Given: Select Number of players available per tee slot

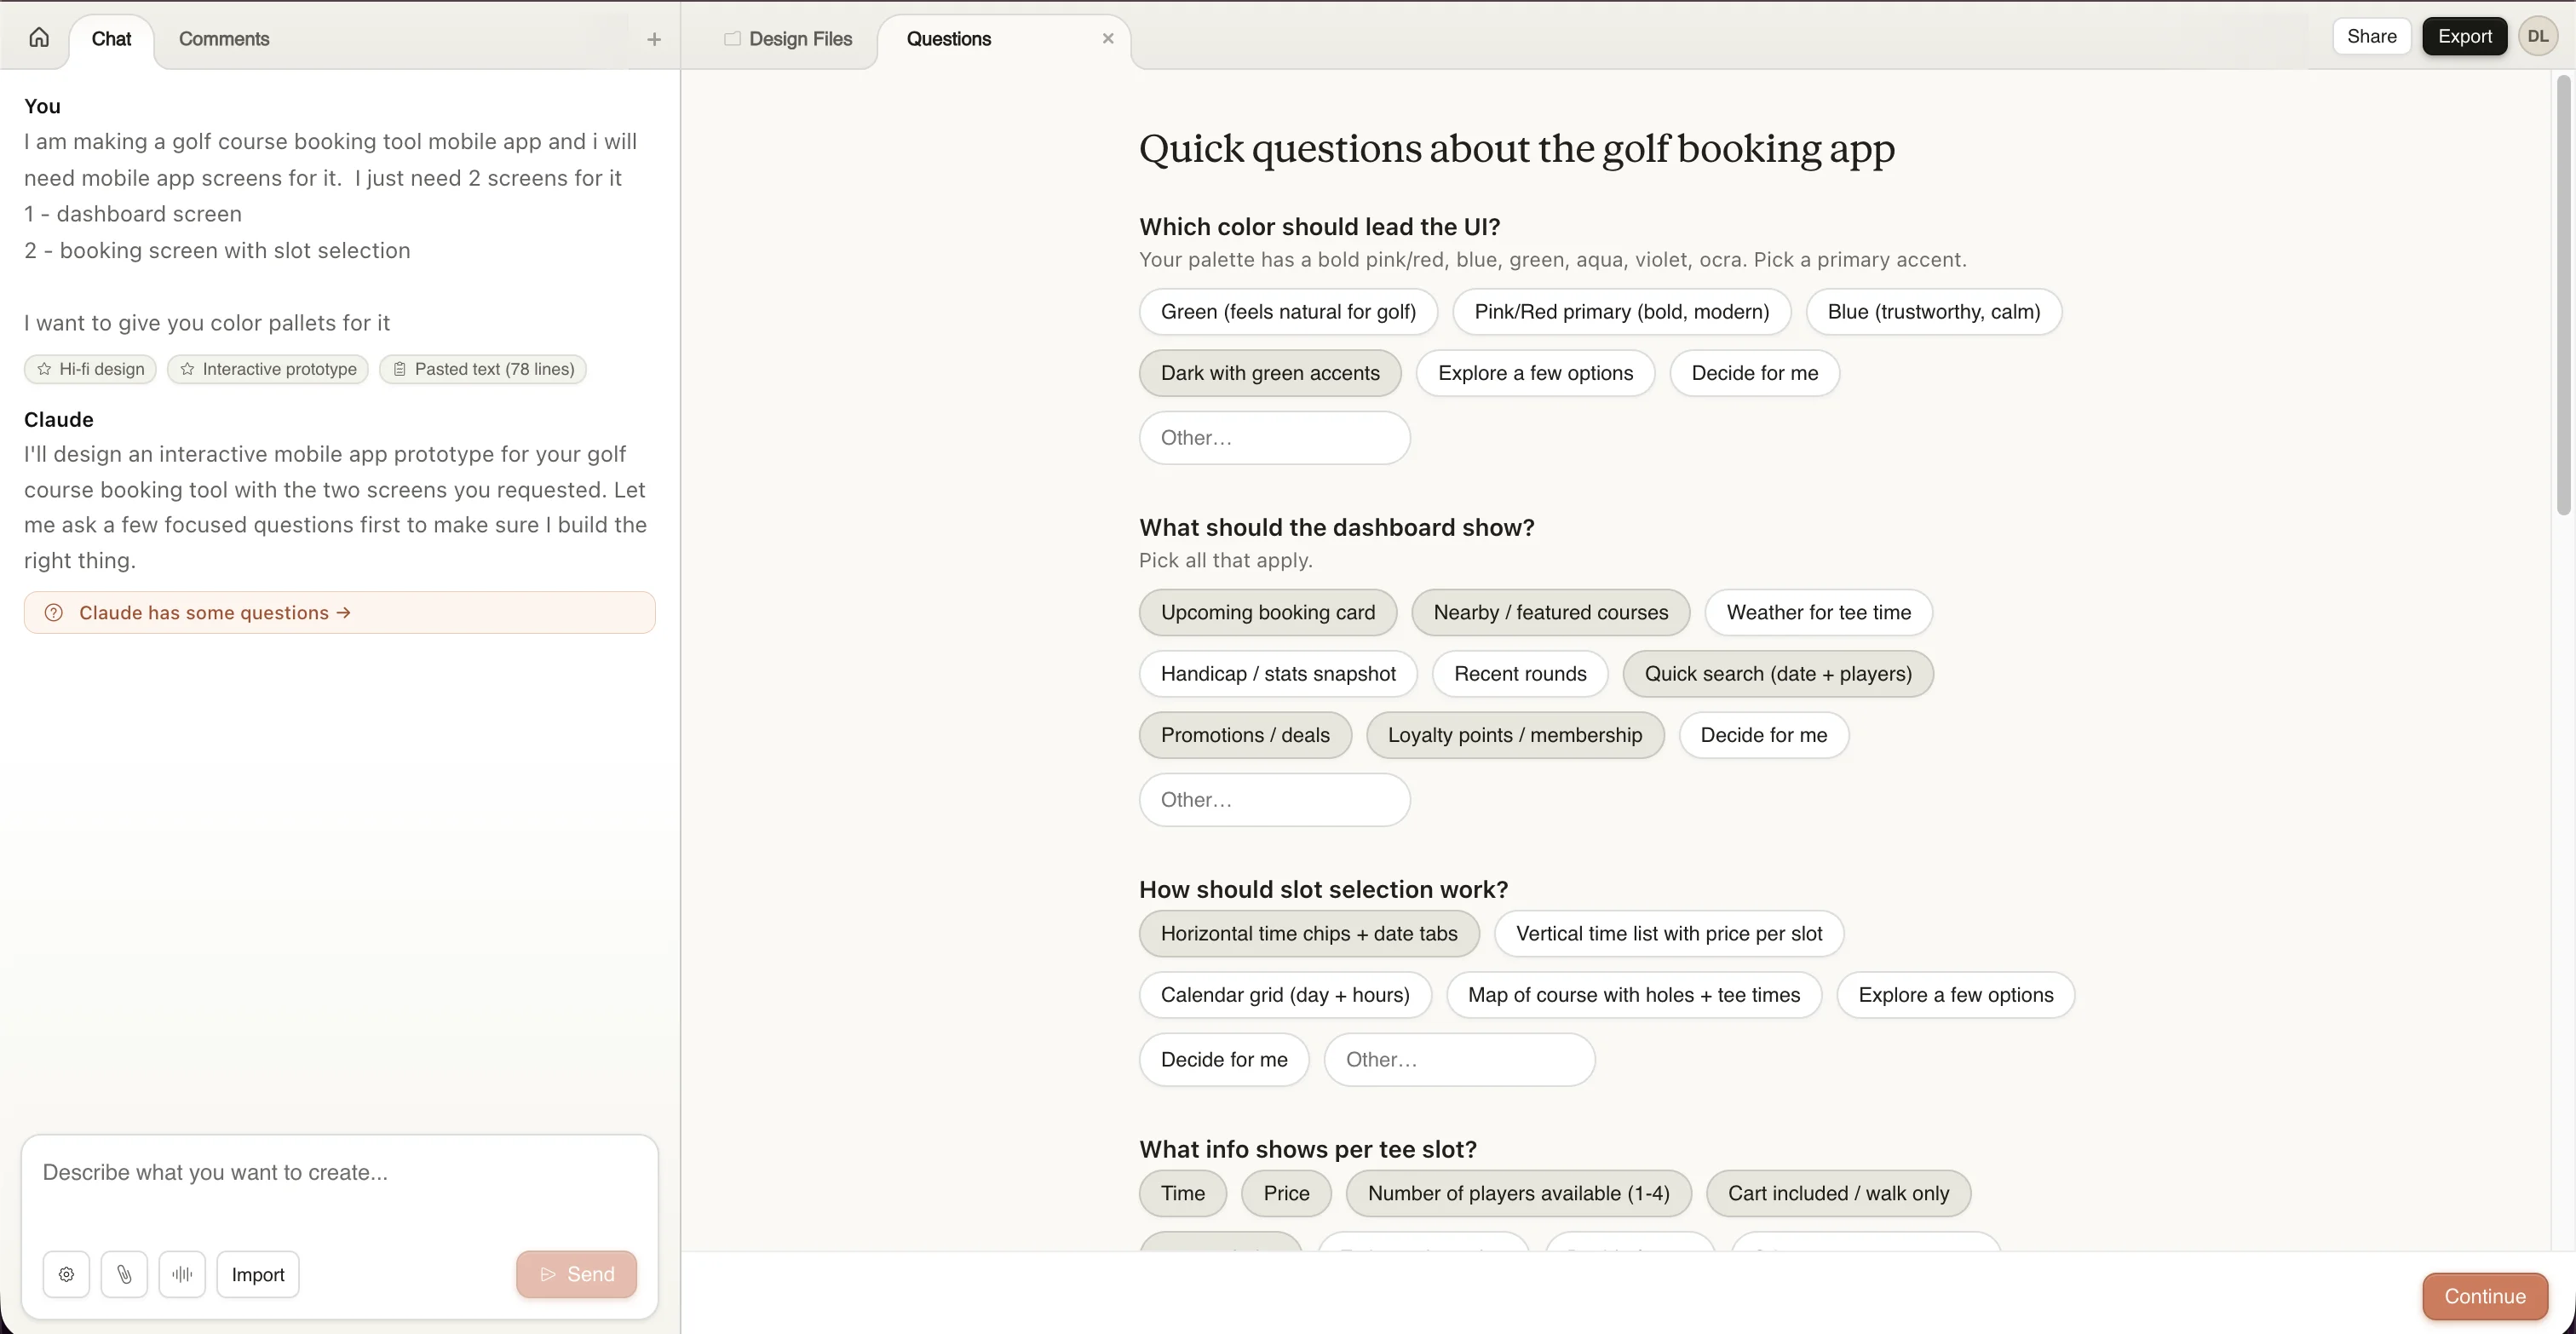Looking at the screenshot, I should [x=1518, y=1193].
